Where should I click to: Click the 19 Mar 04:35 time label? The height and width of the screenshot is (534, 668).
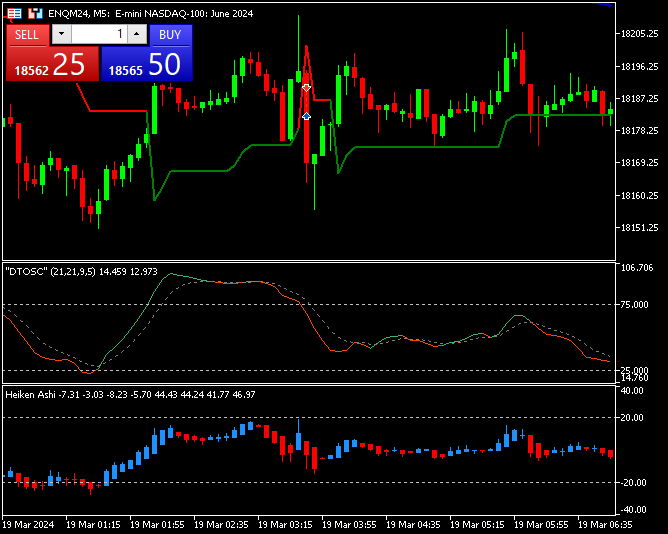click(x=413, y=525)
